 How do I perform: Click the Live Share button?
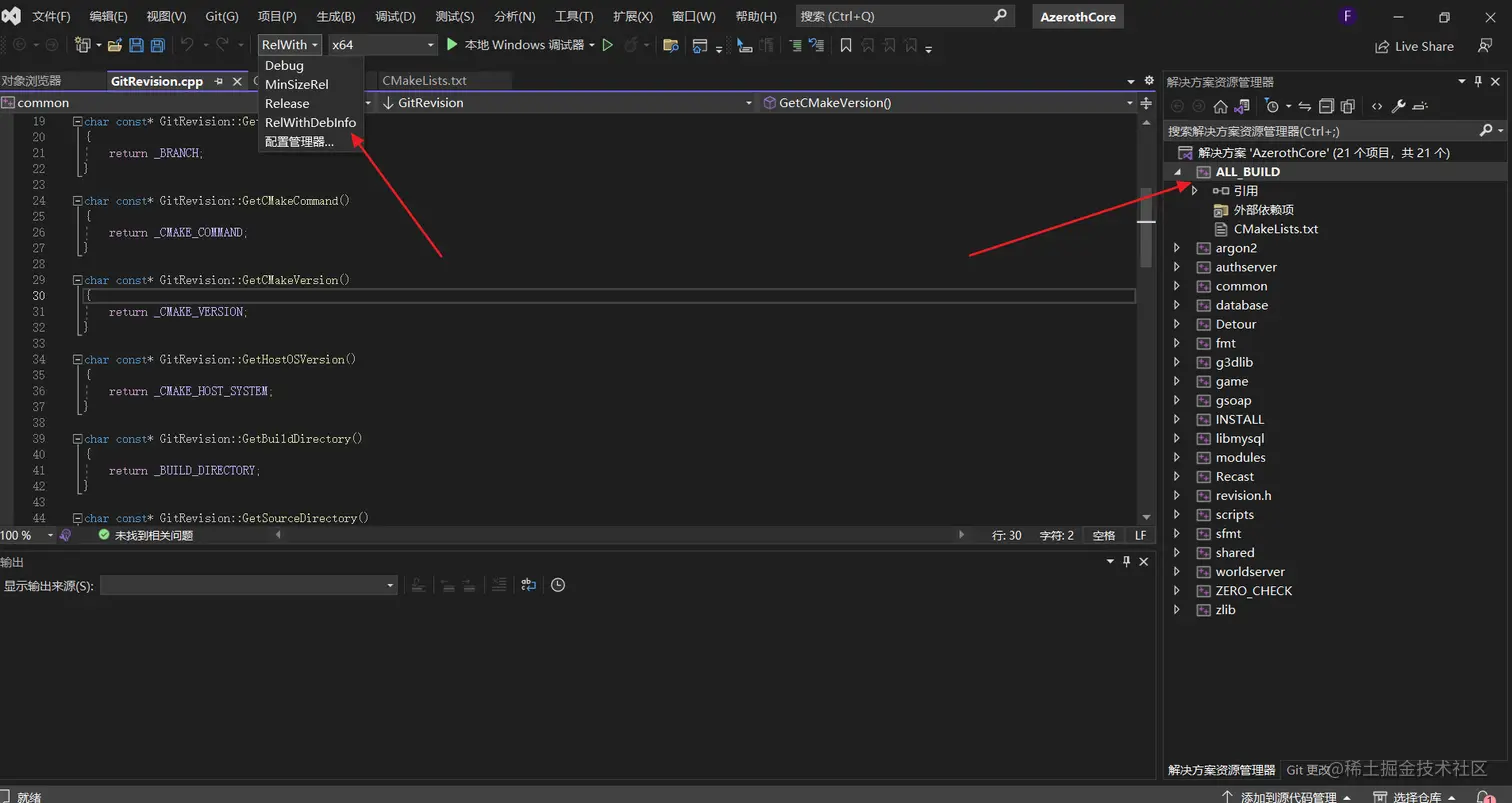coord(1414,47)
